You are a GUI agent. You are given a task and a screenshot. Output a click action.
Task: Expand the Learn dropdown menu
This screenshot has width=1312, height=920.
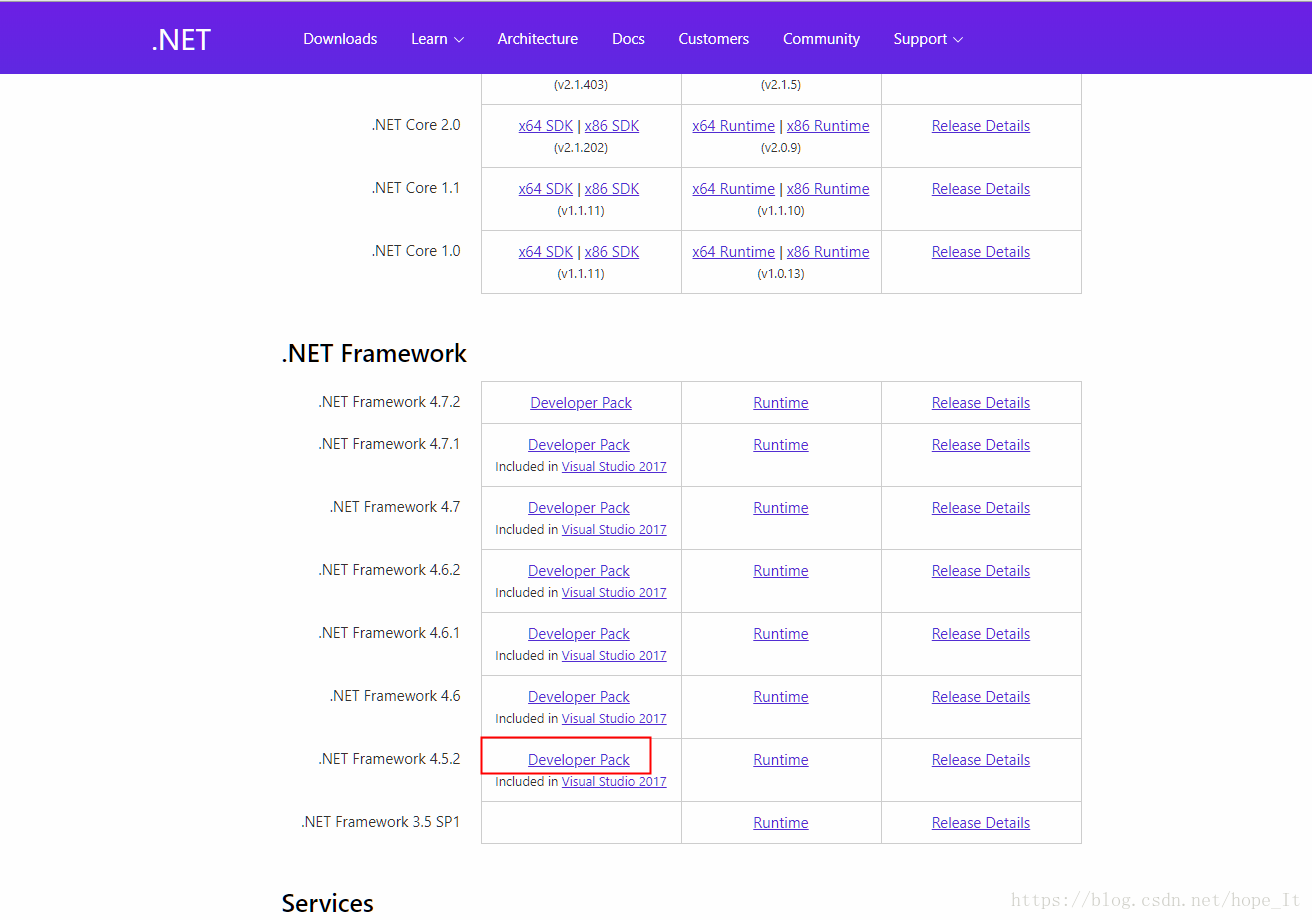pos(437,39)
